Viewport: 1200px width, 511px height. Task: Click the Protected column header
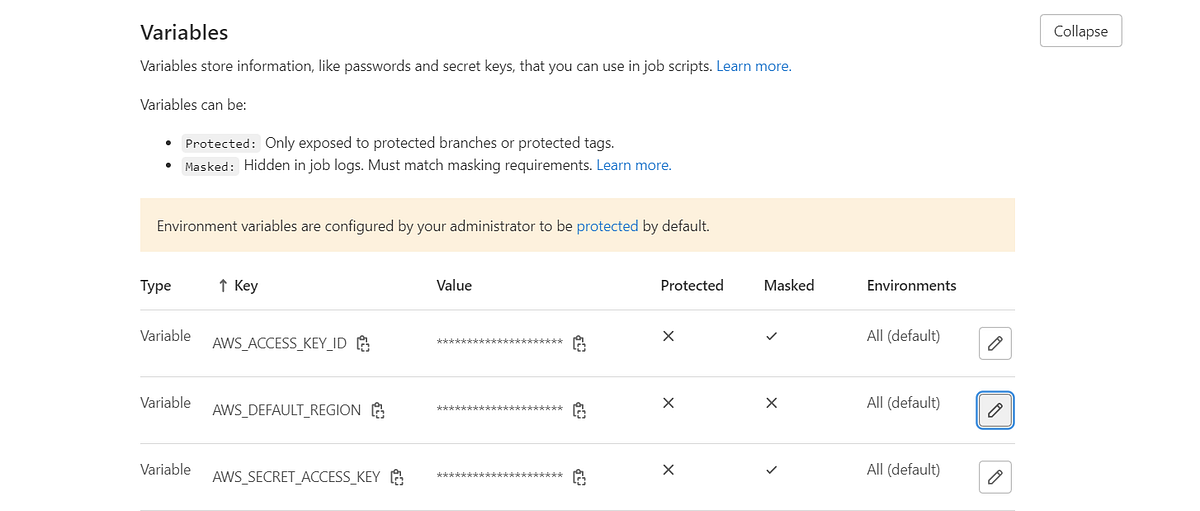(x=692, y=286)
